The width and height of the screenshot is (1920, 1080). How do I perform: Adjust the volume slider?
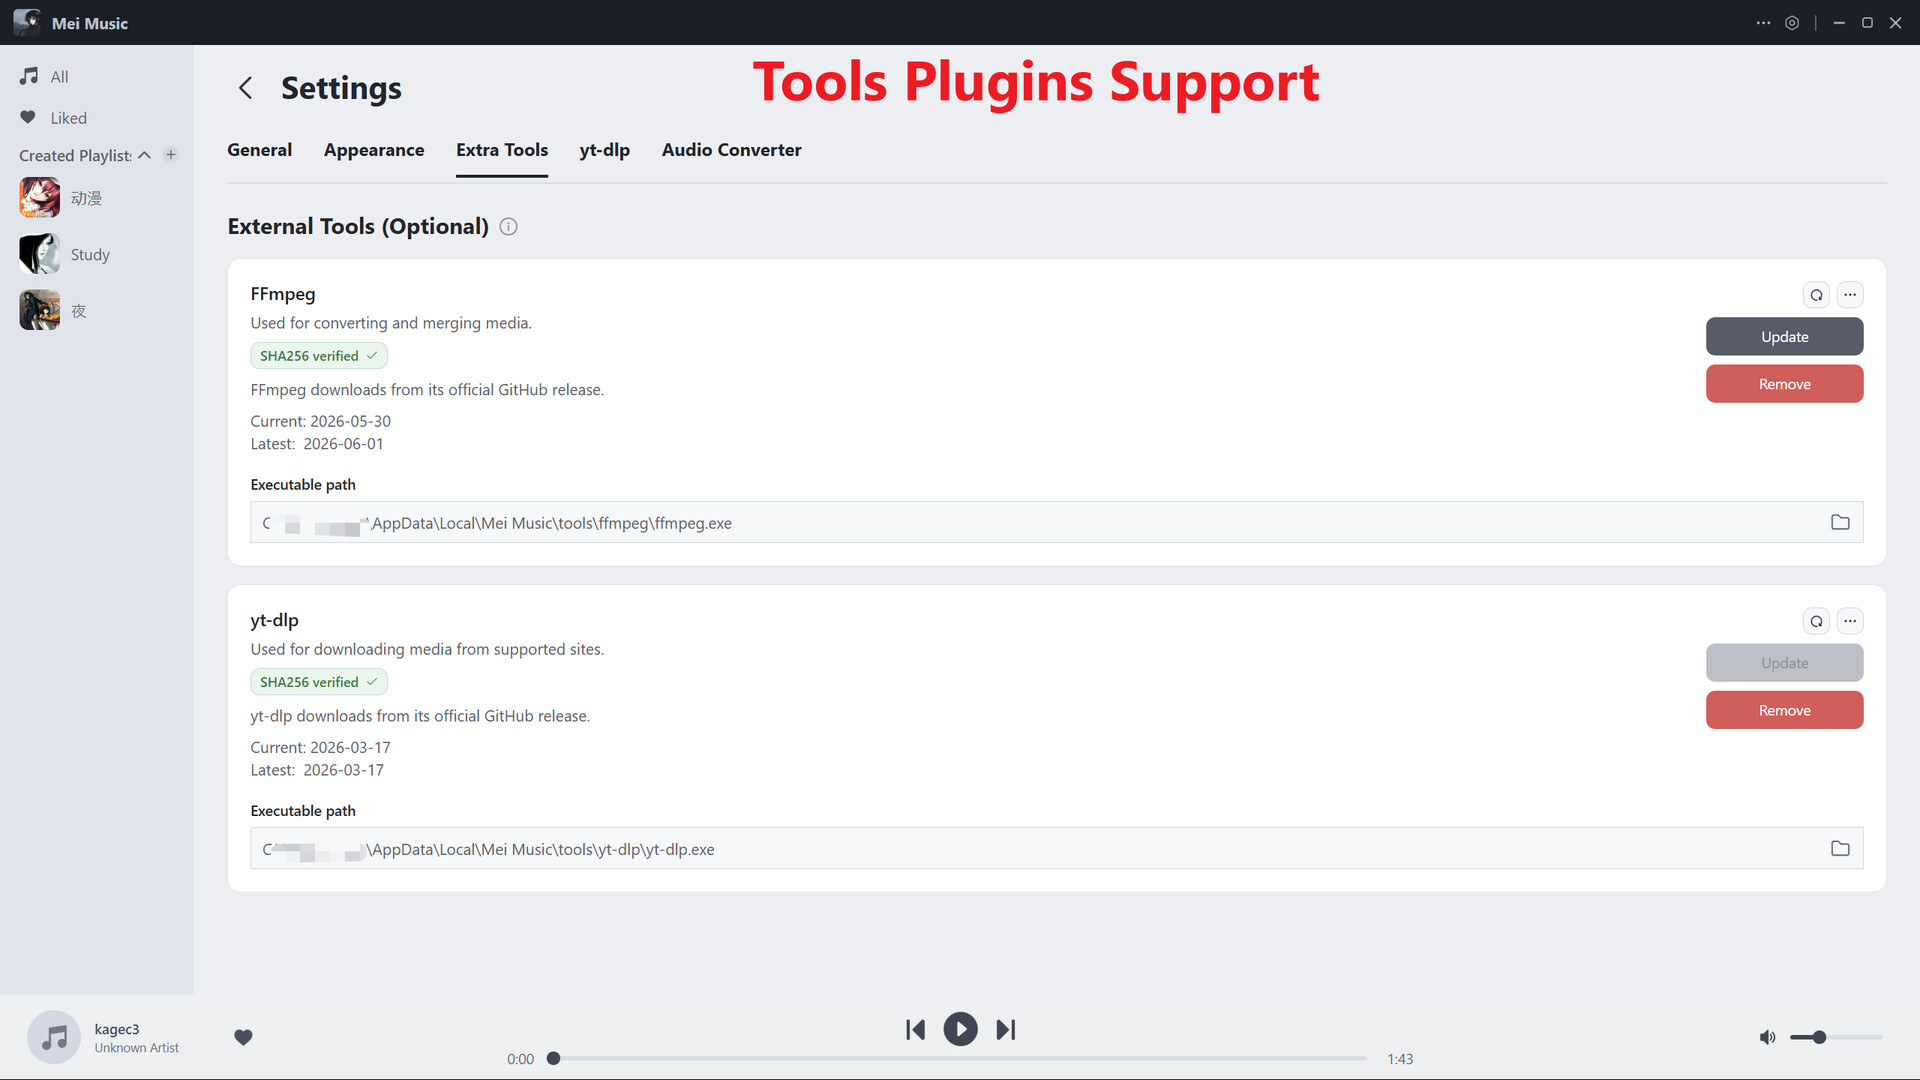click(1836, 1037)
